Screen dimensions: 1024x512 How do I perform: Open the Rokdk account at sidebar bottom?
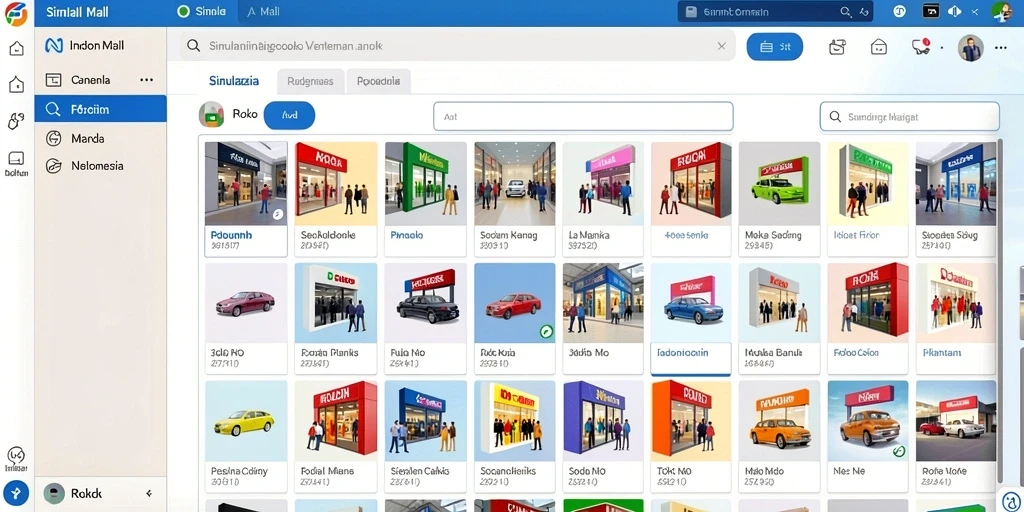pyautogui.click(x=101, y=494)
